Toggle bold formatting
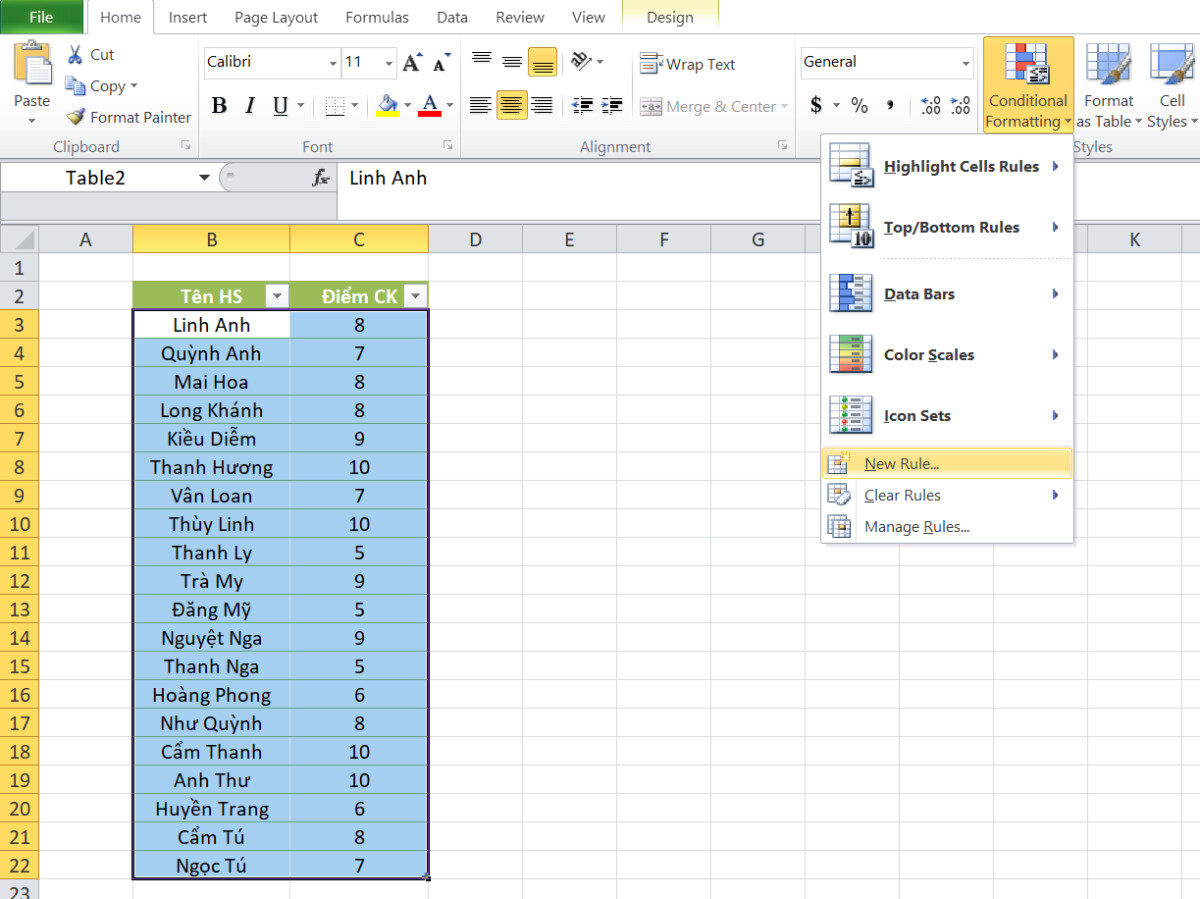The height and width of the screenshot is (899, 1200). click(219, 104)
